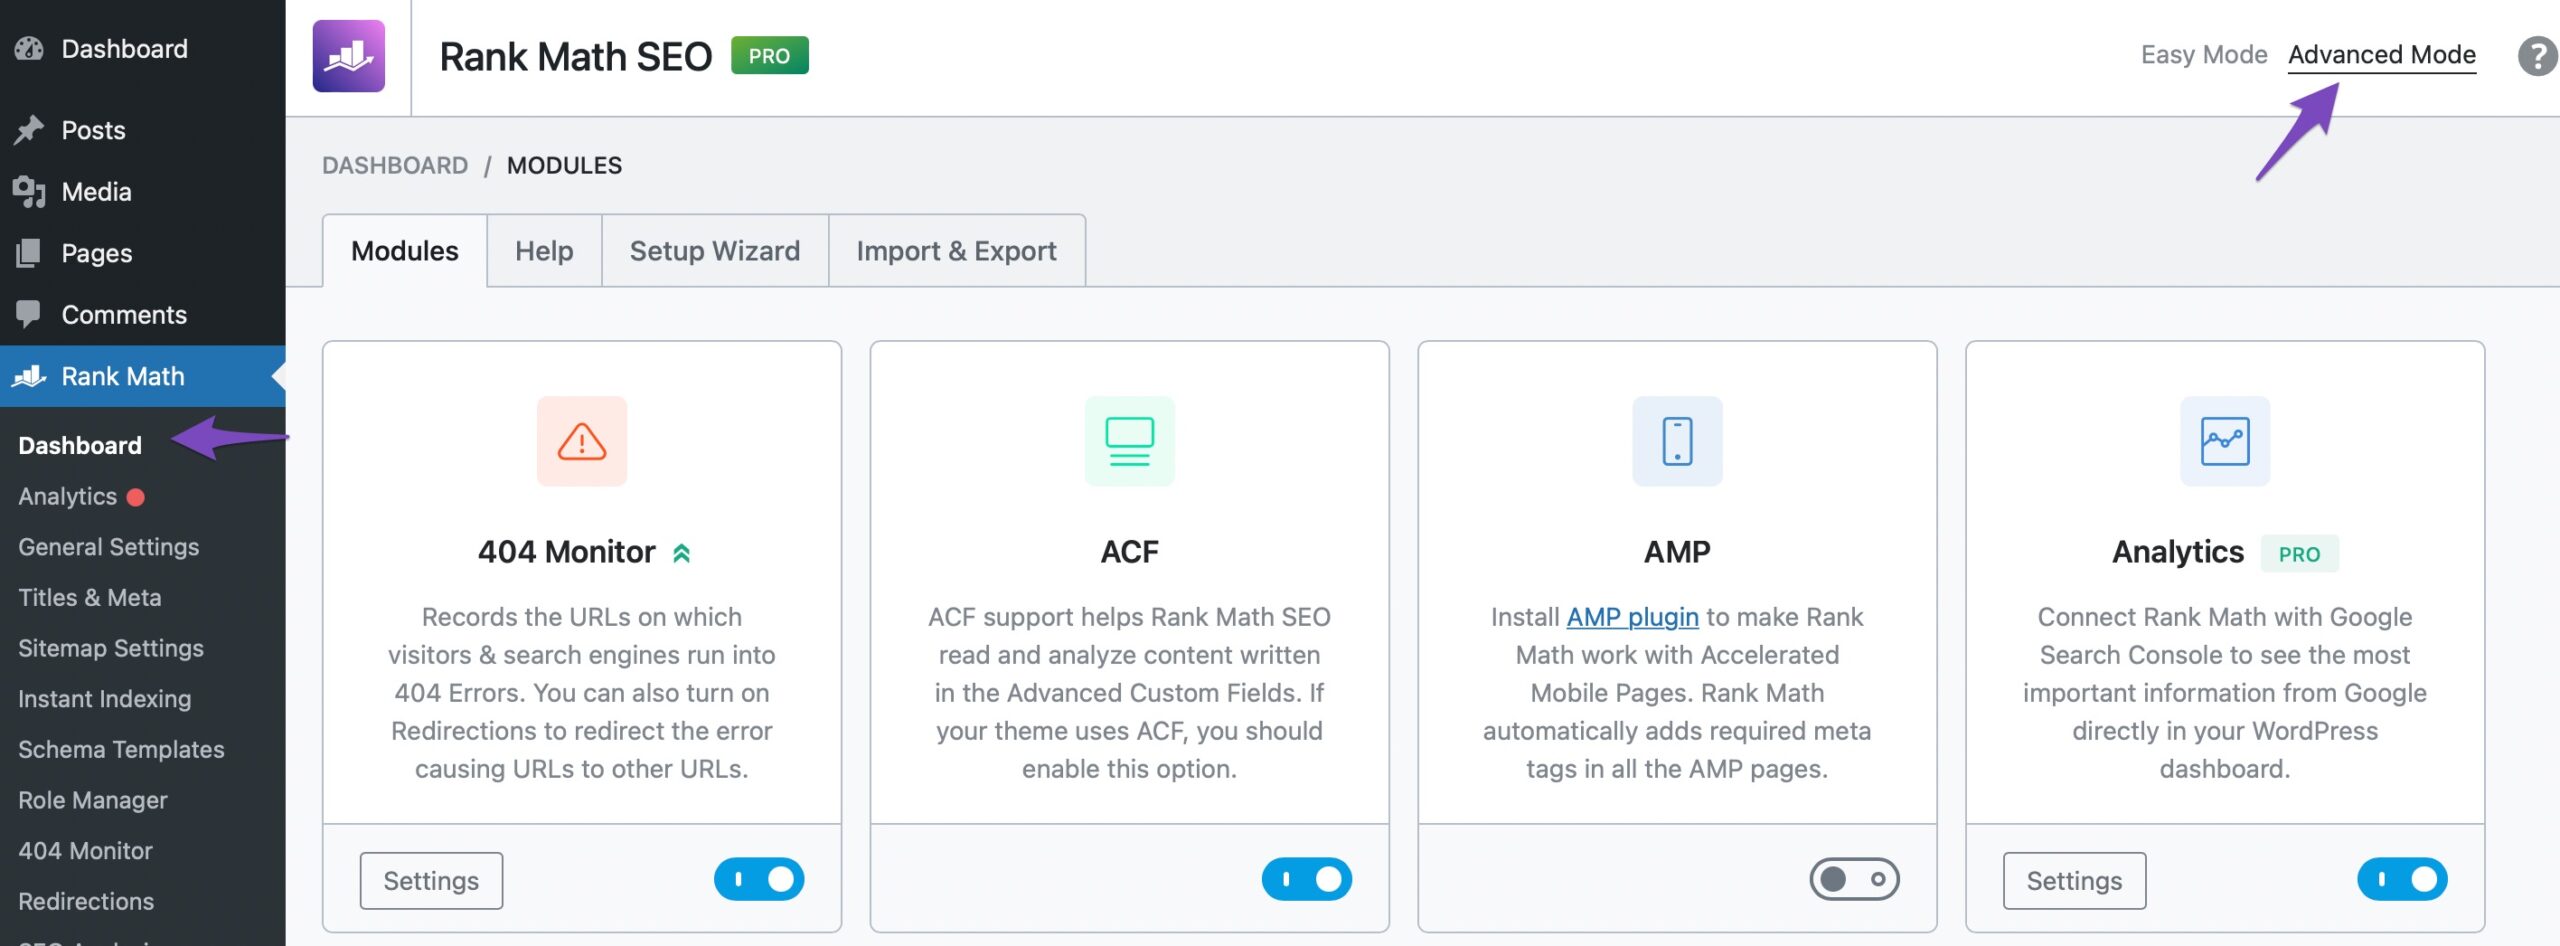Open Media menu item

point(143,191)
